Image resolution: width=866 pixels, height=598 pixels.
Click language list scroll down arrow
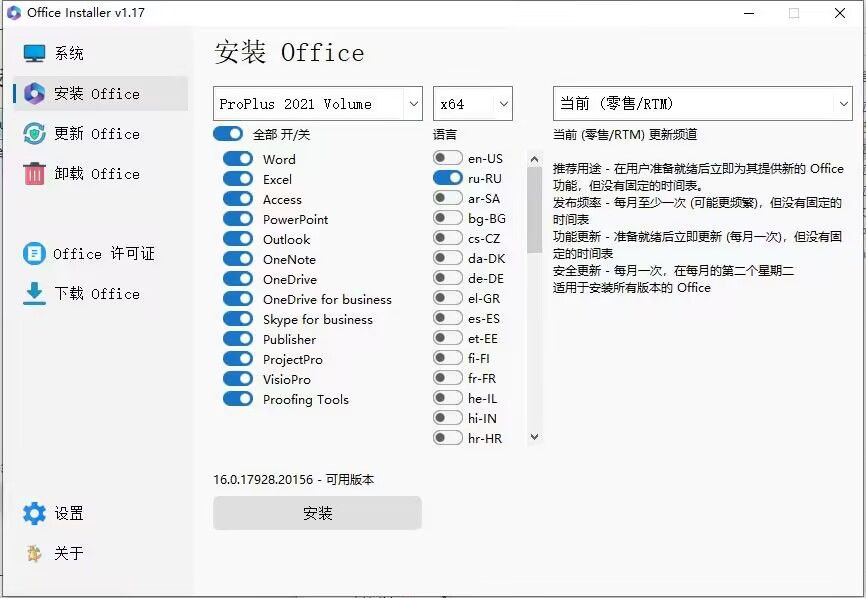coord(534,437)
